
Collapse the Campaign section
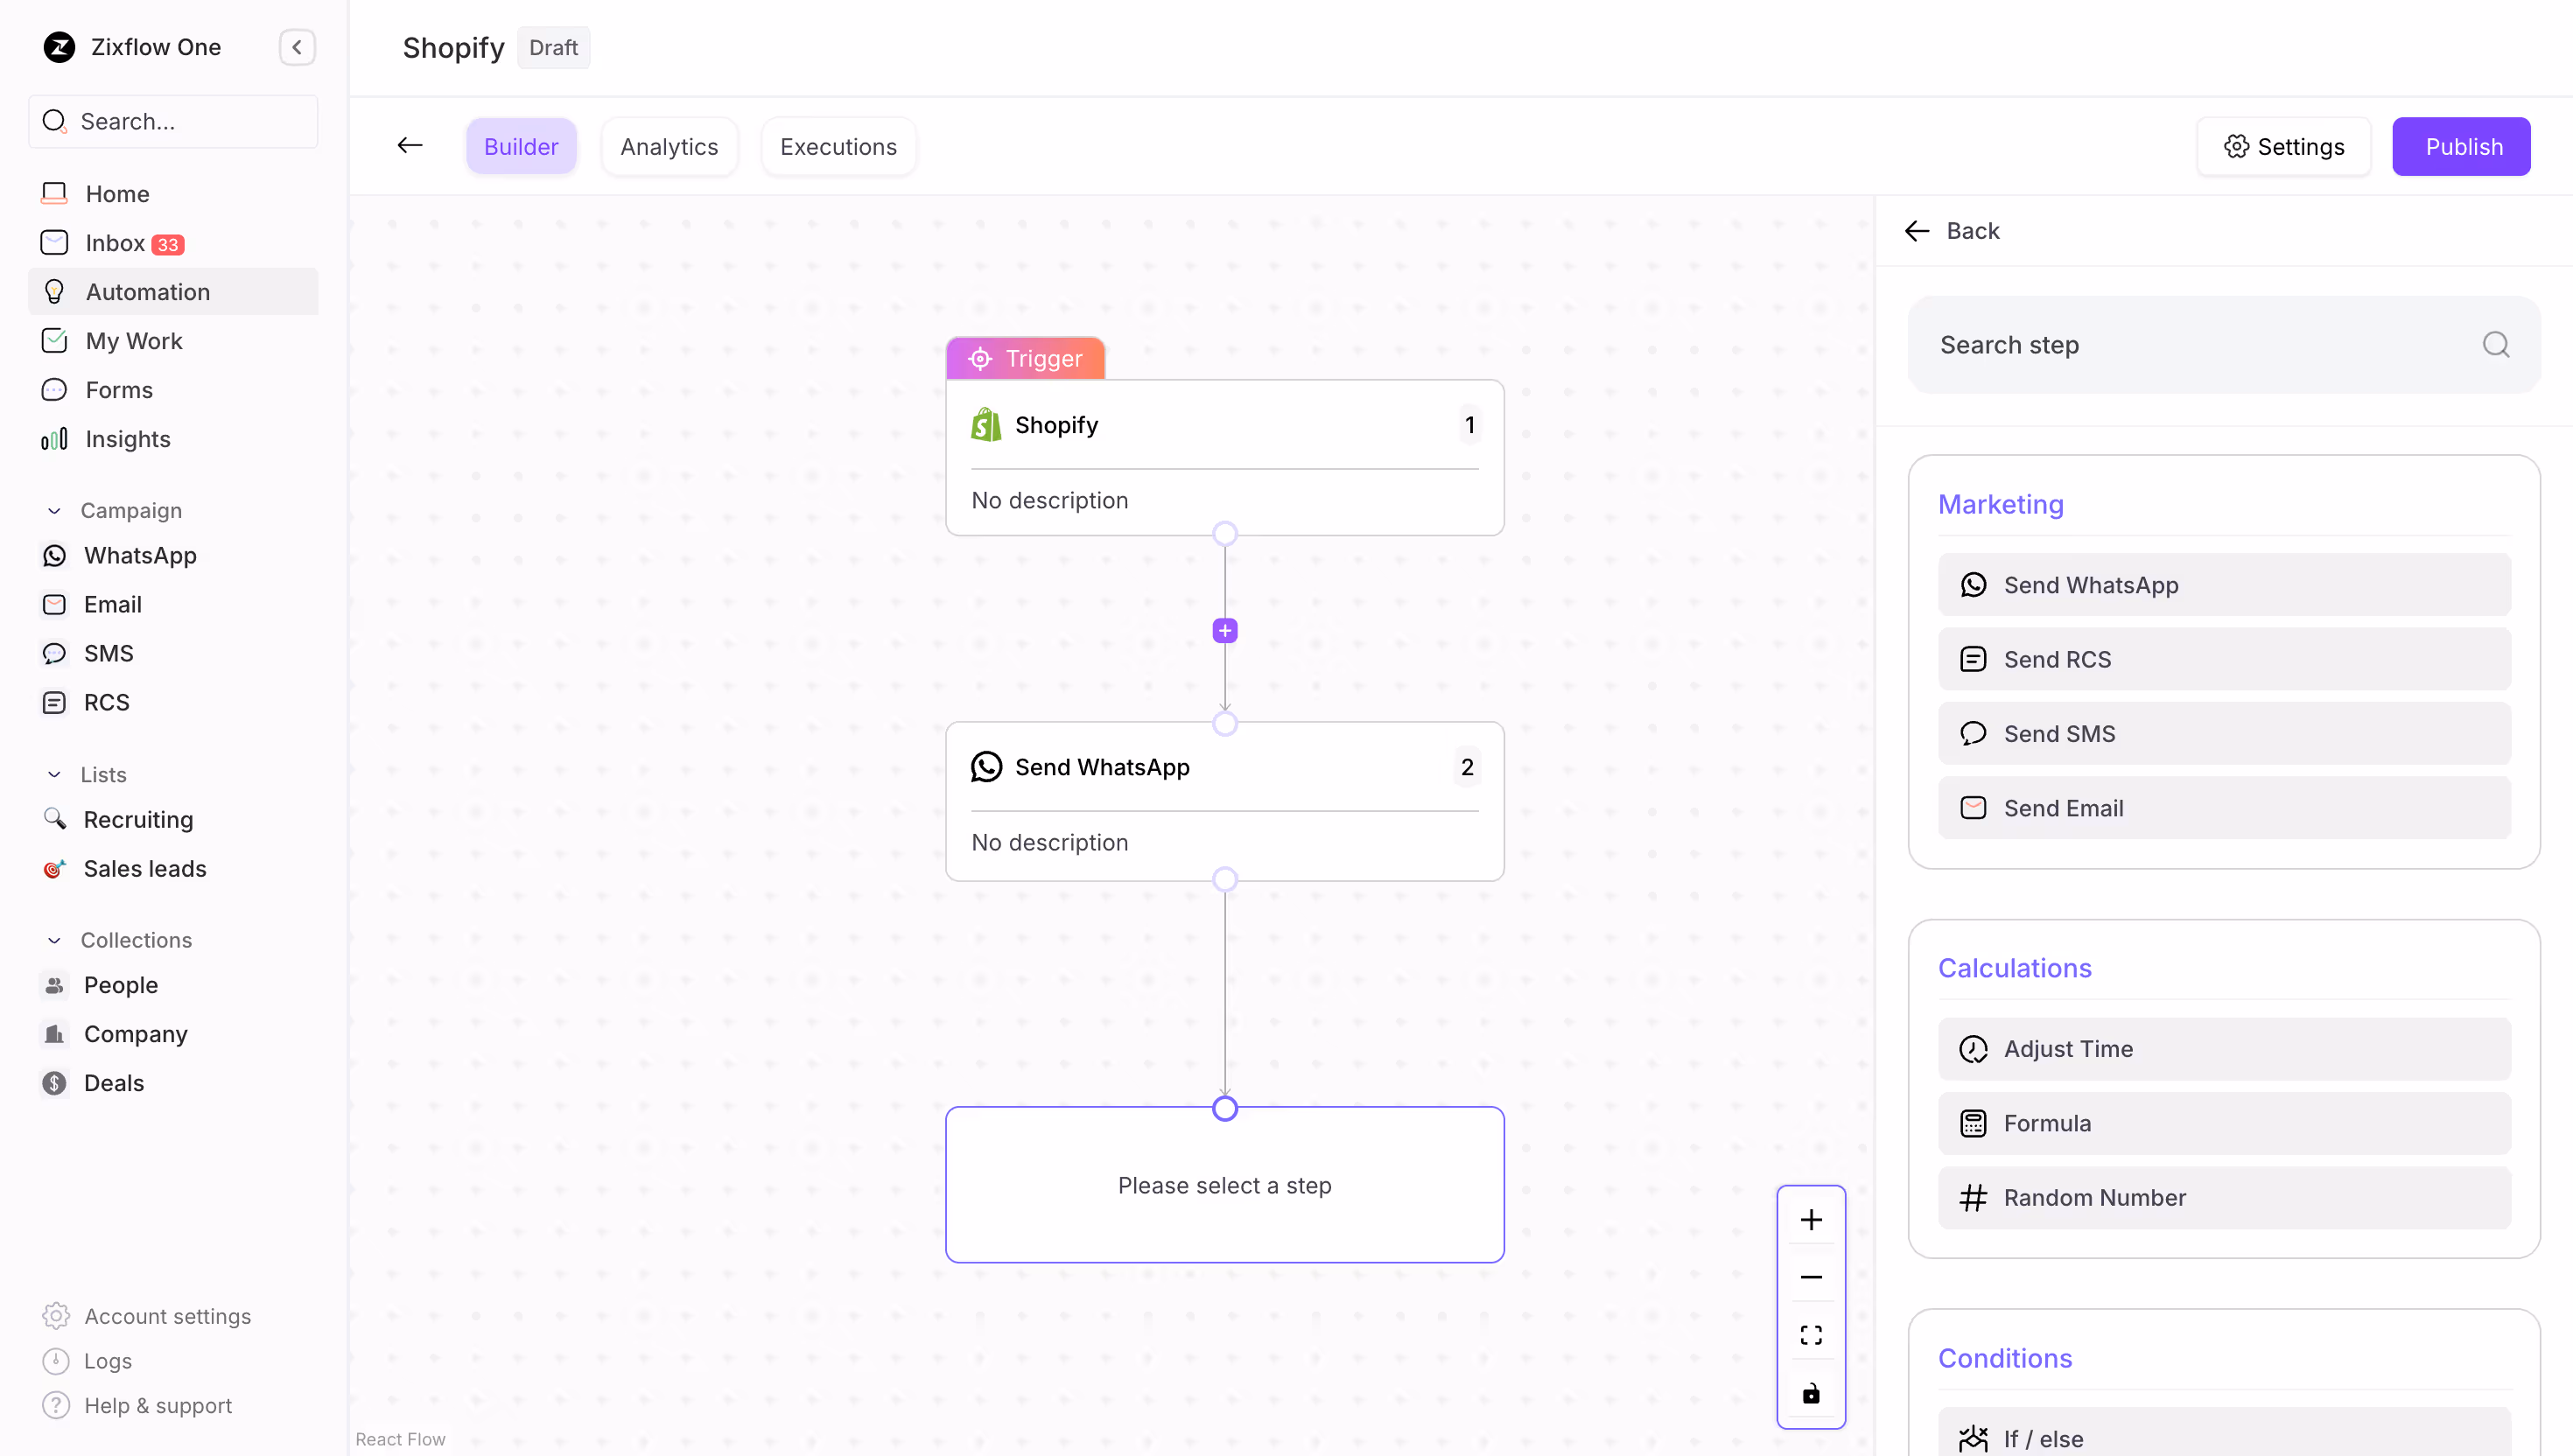point(55,511)
